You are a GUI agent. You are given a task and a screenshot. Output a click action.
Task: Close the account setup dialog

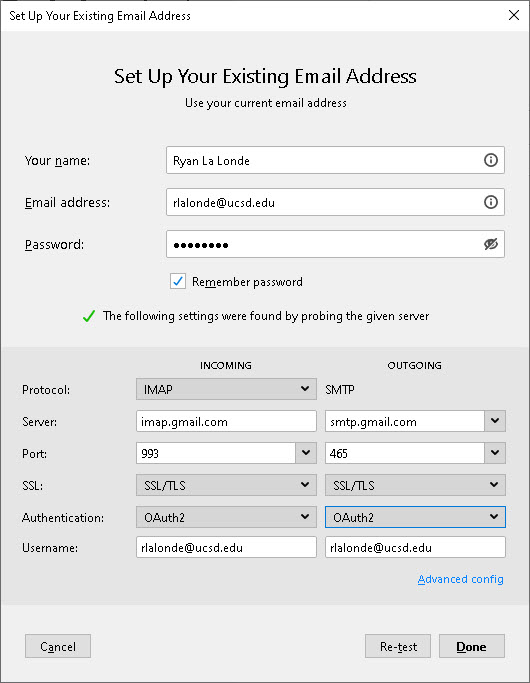coord(514,15)
